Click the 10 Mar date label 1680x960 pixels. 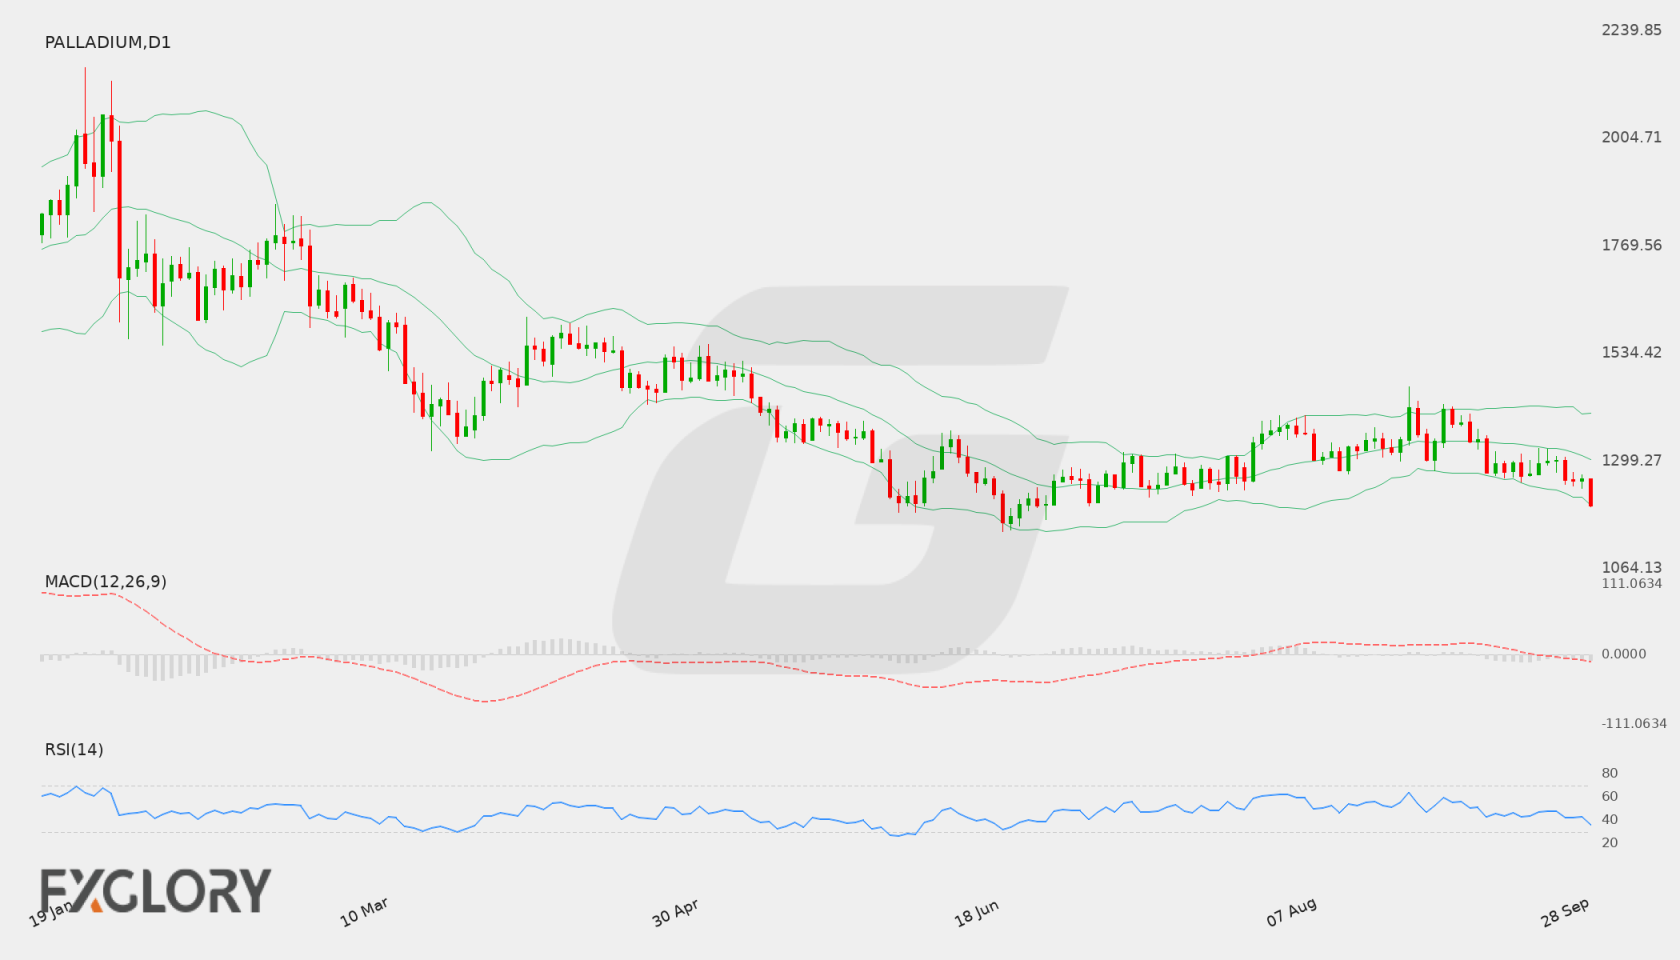tap(364, 912)
